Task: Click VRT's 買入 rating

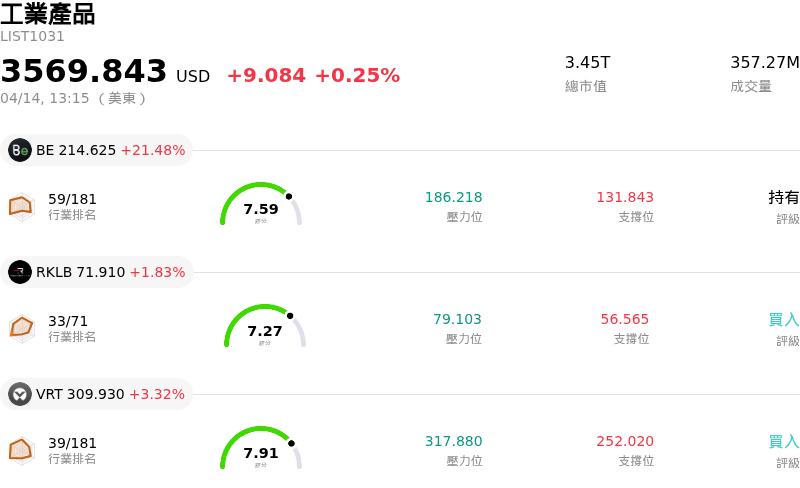Action: click(784, 441)
